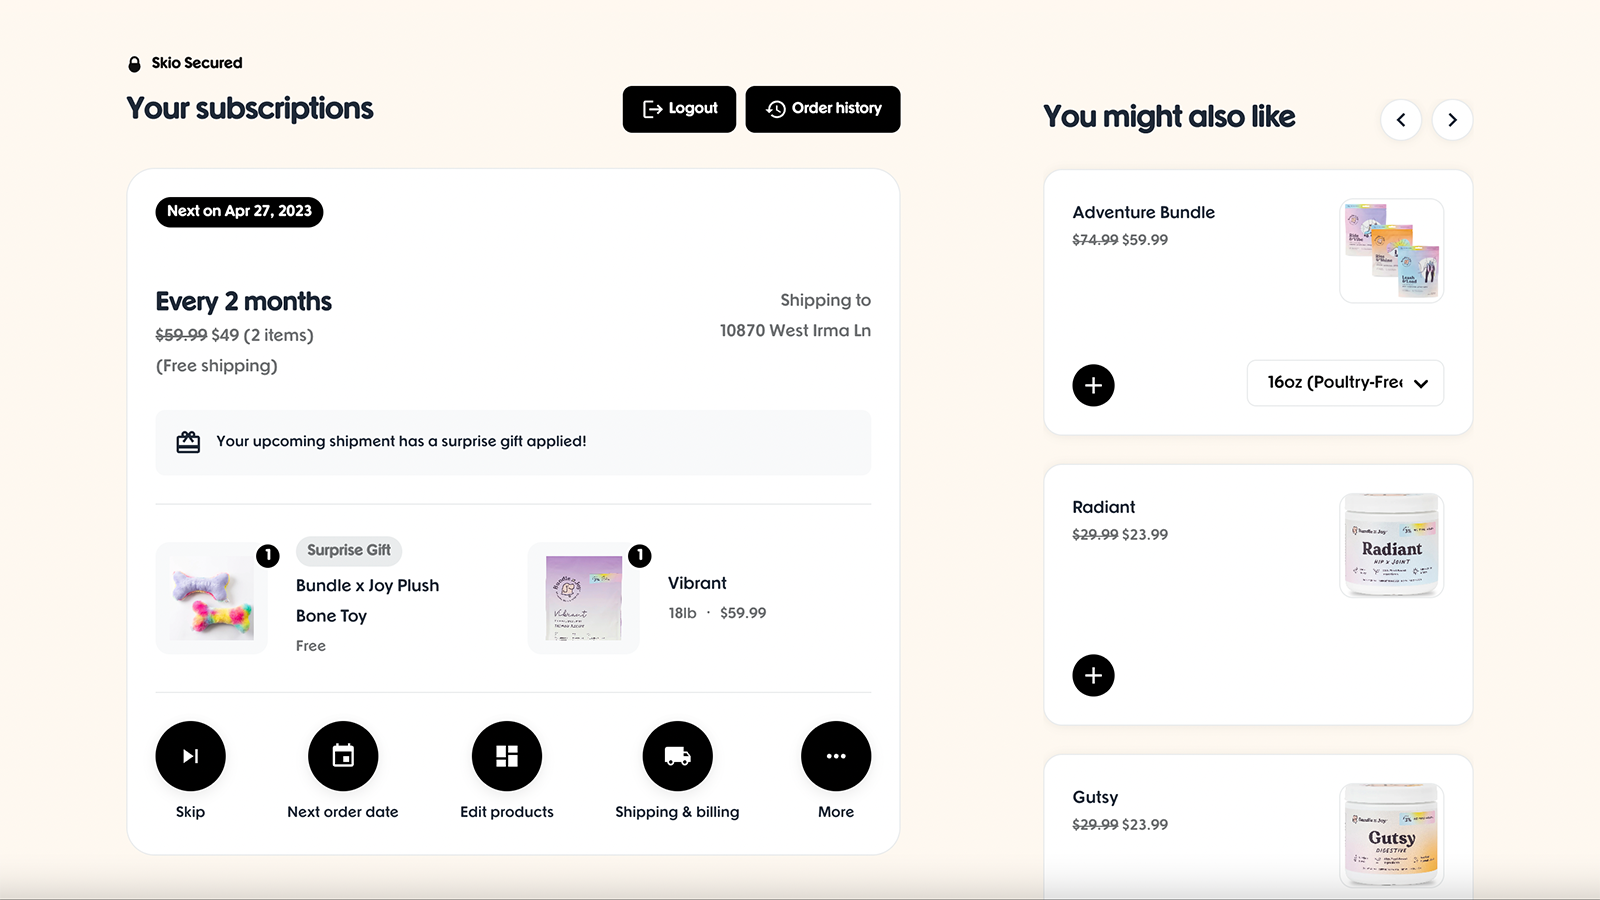
Task: Click the Next on Apr 27, 2023 badge
Action: 239,212
